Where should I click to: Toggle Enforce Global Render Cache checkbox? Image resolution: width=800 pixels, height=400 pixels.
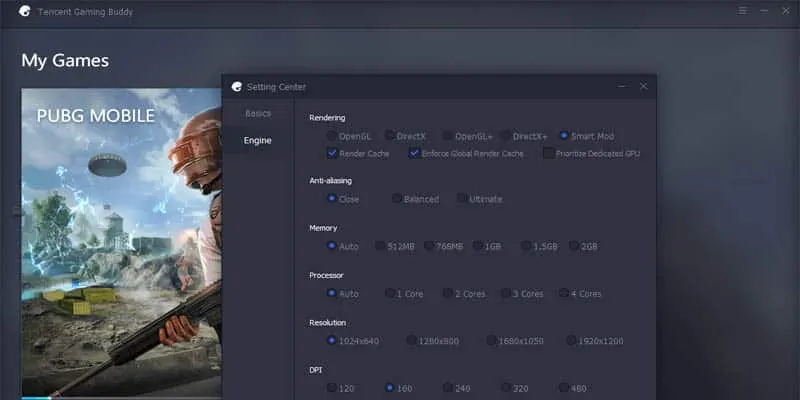[x=414, y=153]
